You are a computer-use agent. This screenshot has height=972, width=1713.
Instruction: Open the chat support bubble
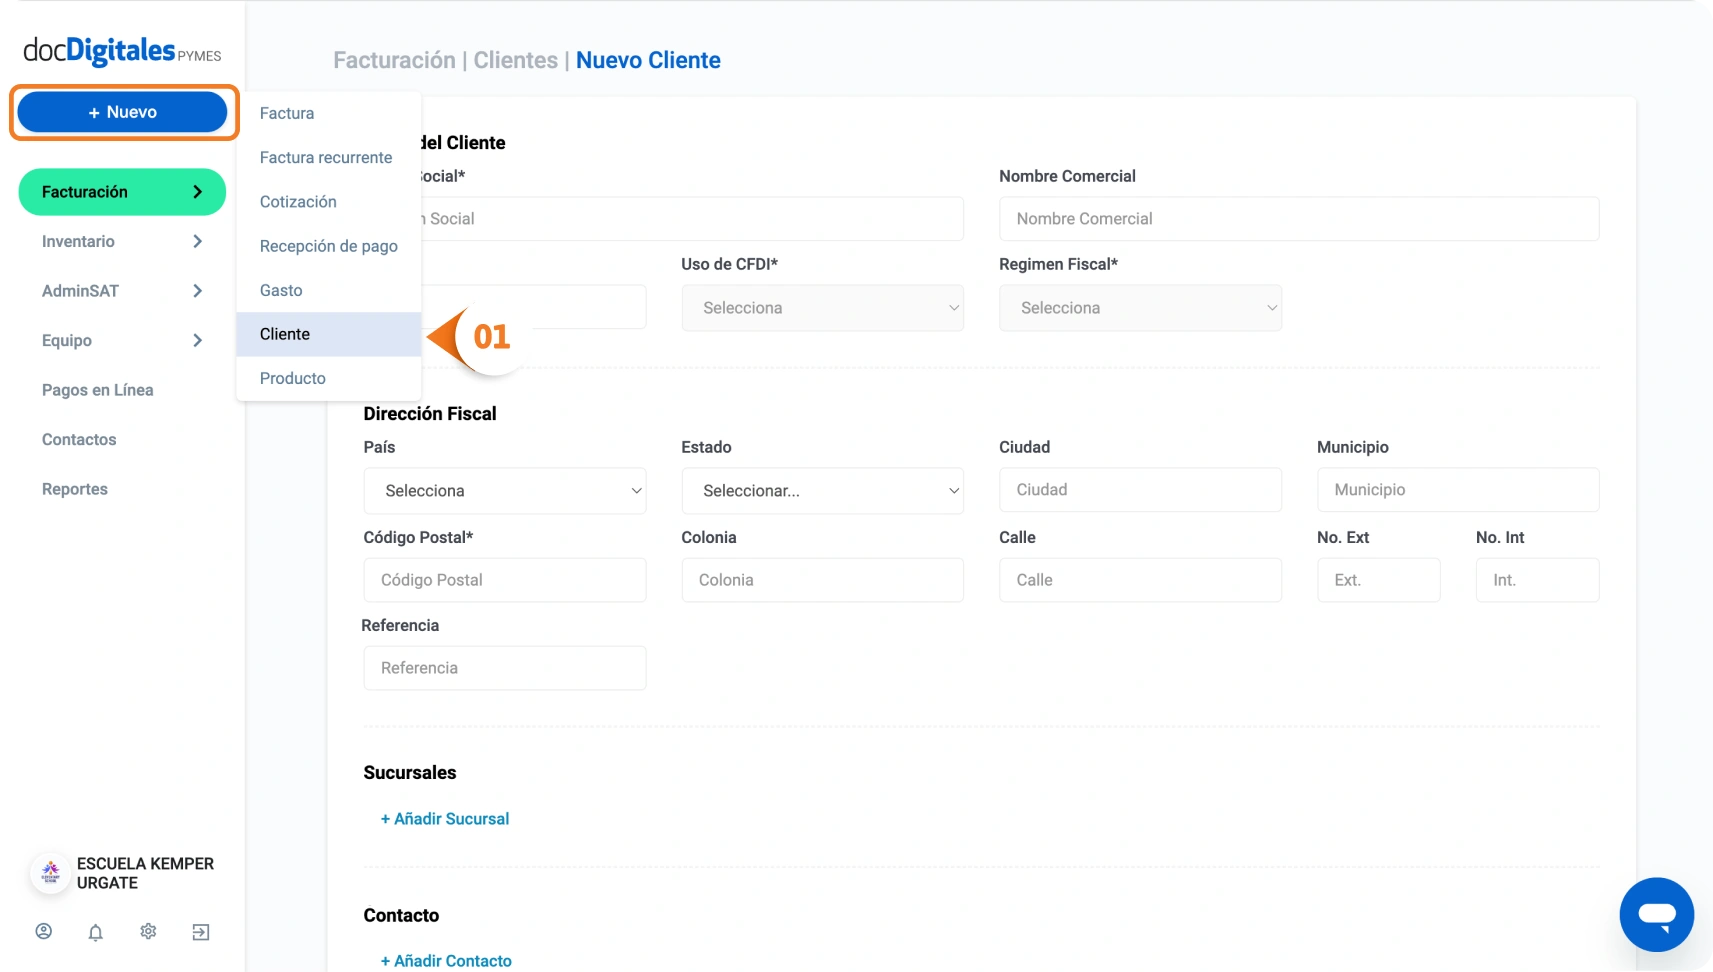(1656, 914)
